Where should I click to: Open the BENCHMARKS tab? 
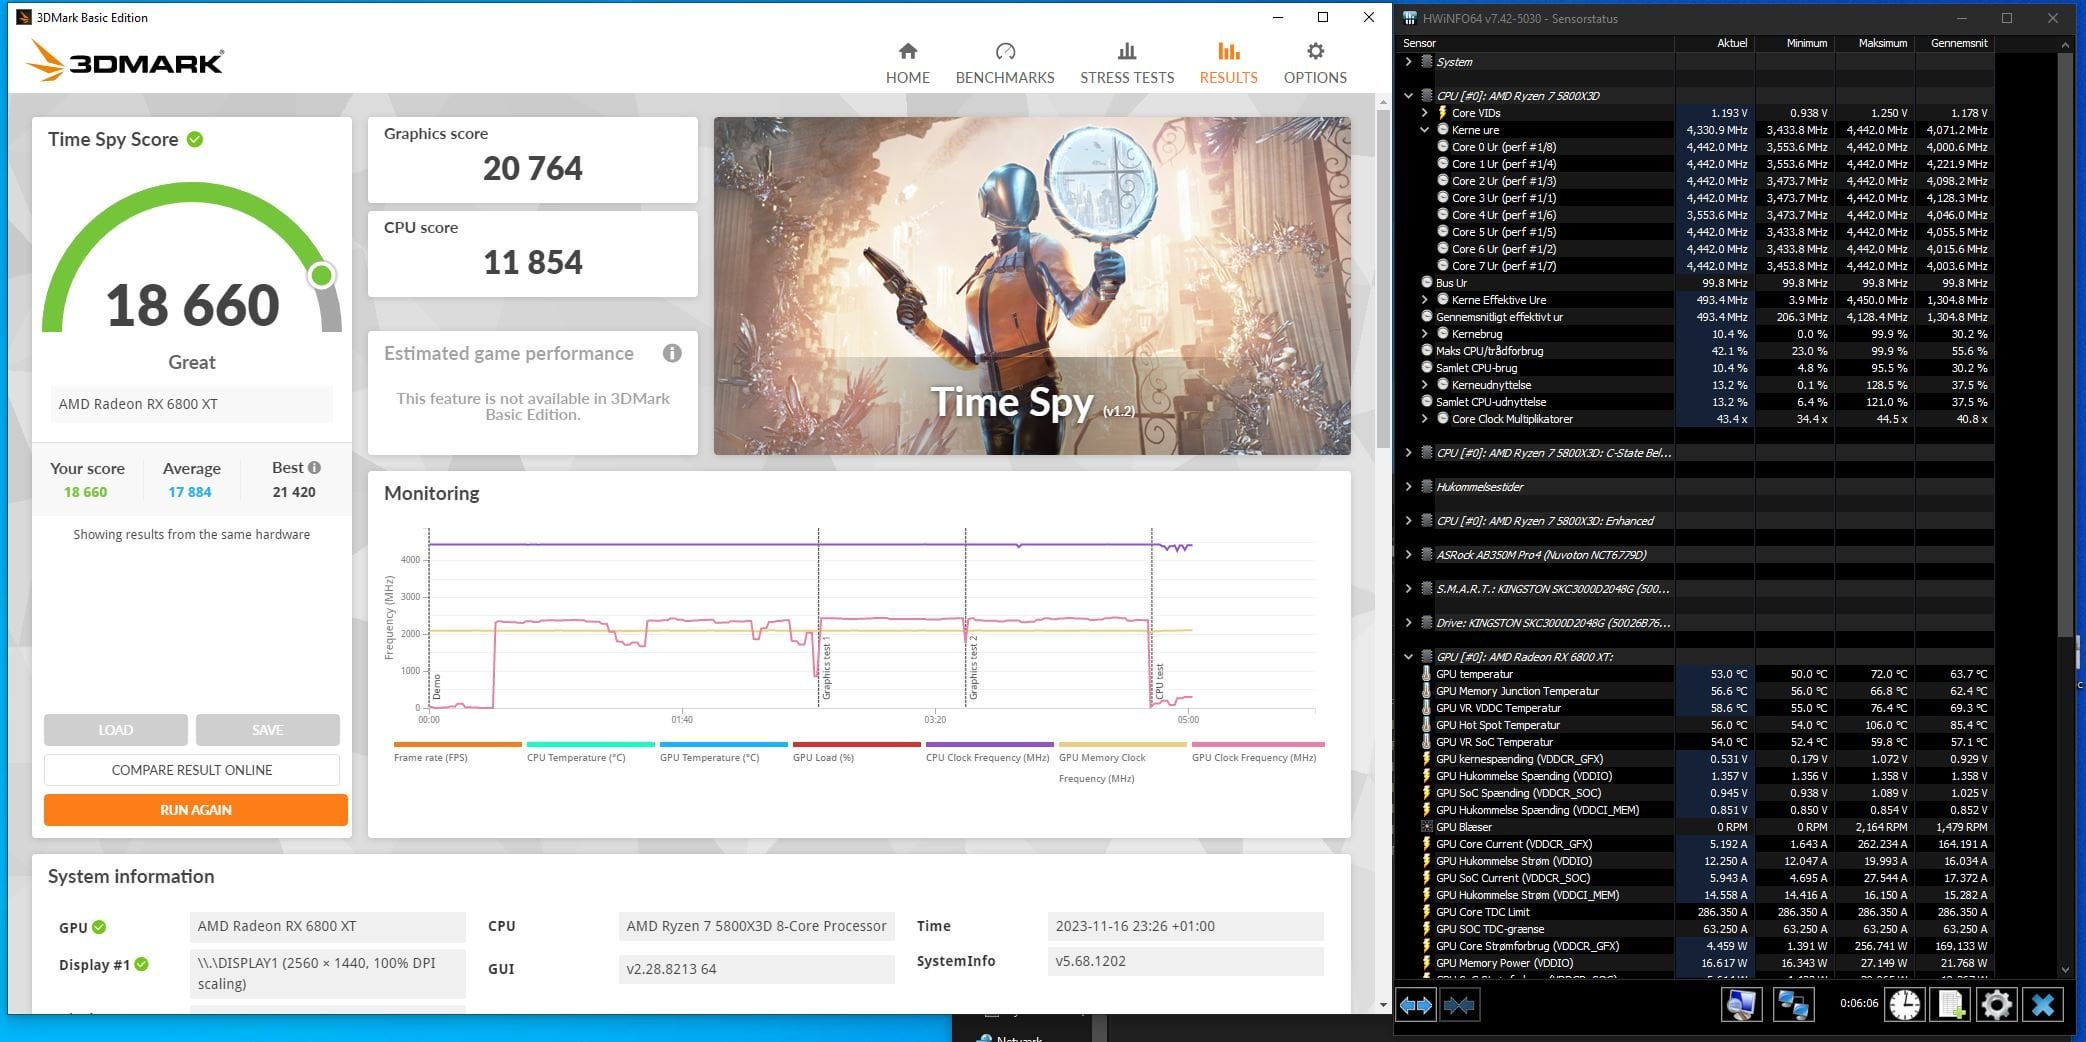(x=1005, y=63)
